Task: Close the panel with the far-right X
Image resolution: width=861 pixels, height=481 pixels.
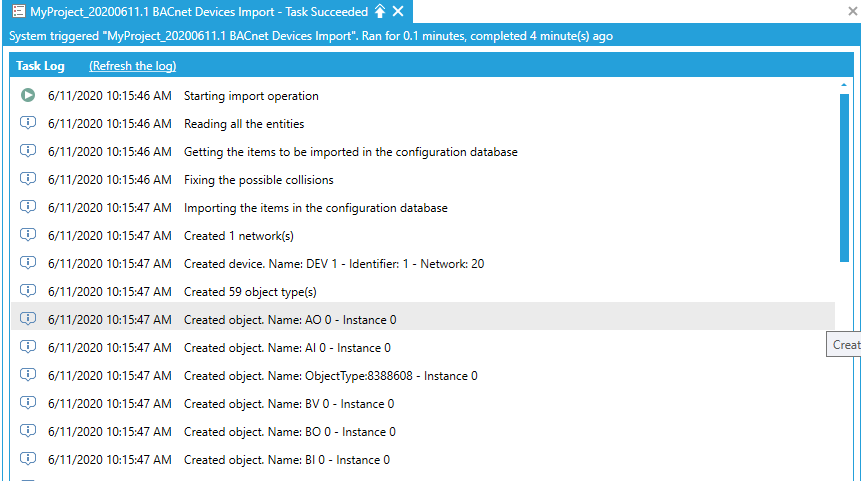Action: [x=851, y=11]
